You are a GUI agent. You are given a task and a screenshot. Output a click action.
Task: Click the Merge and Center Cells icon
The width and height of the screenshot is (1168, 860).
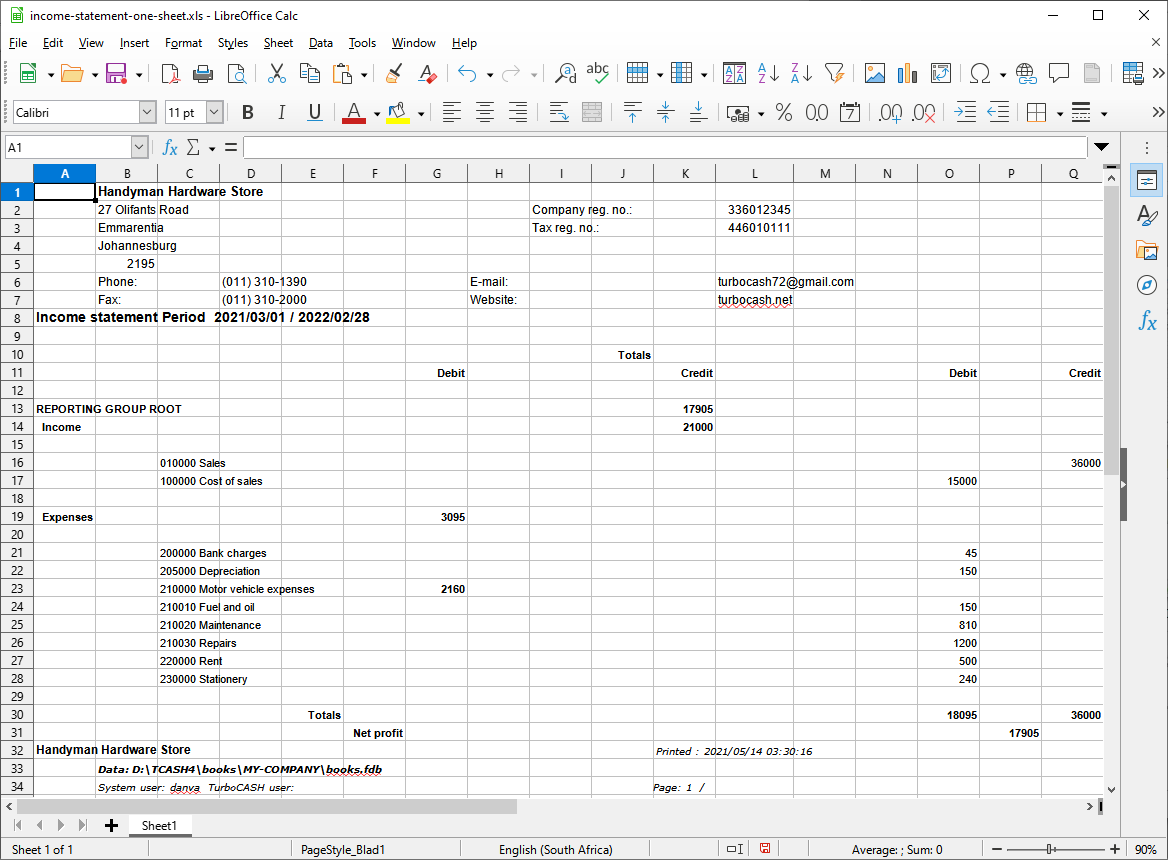592,112
